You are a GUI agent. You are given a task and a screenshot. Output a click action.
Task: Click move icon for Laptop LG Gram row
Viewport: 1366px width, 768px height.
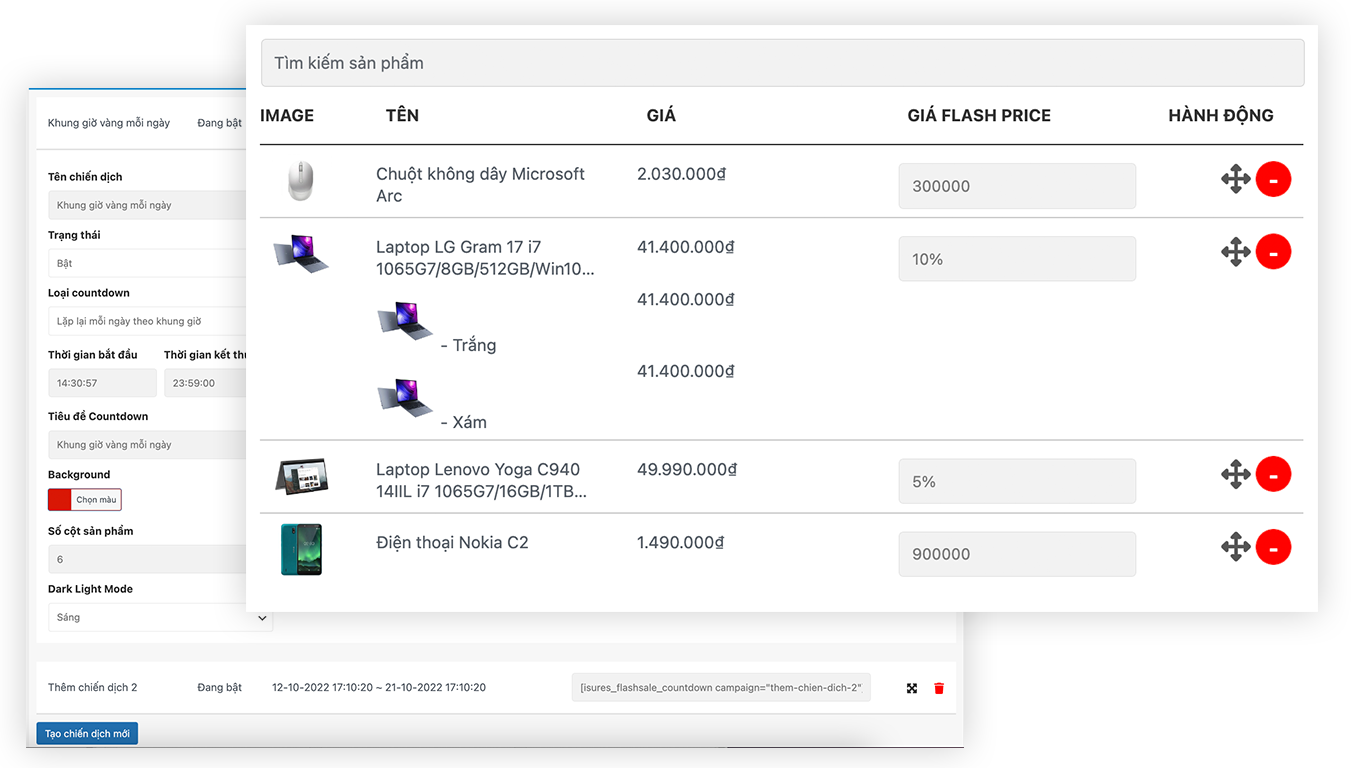click(x=1236, y=252)
